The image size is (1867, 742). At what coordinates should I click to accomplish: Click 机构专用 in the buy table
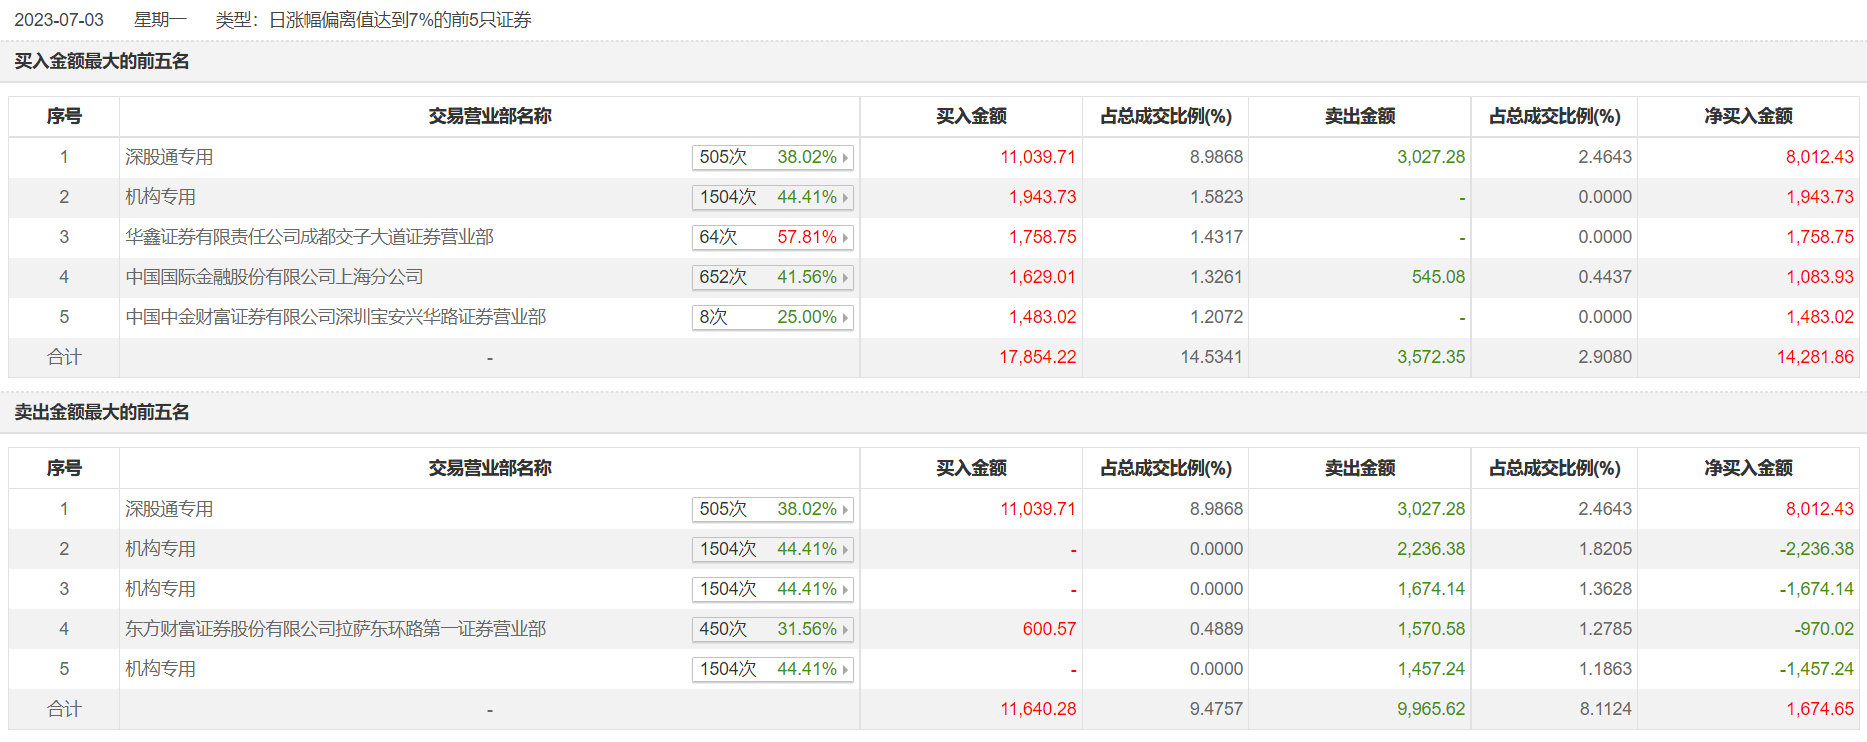160,197
